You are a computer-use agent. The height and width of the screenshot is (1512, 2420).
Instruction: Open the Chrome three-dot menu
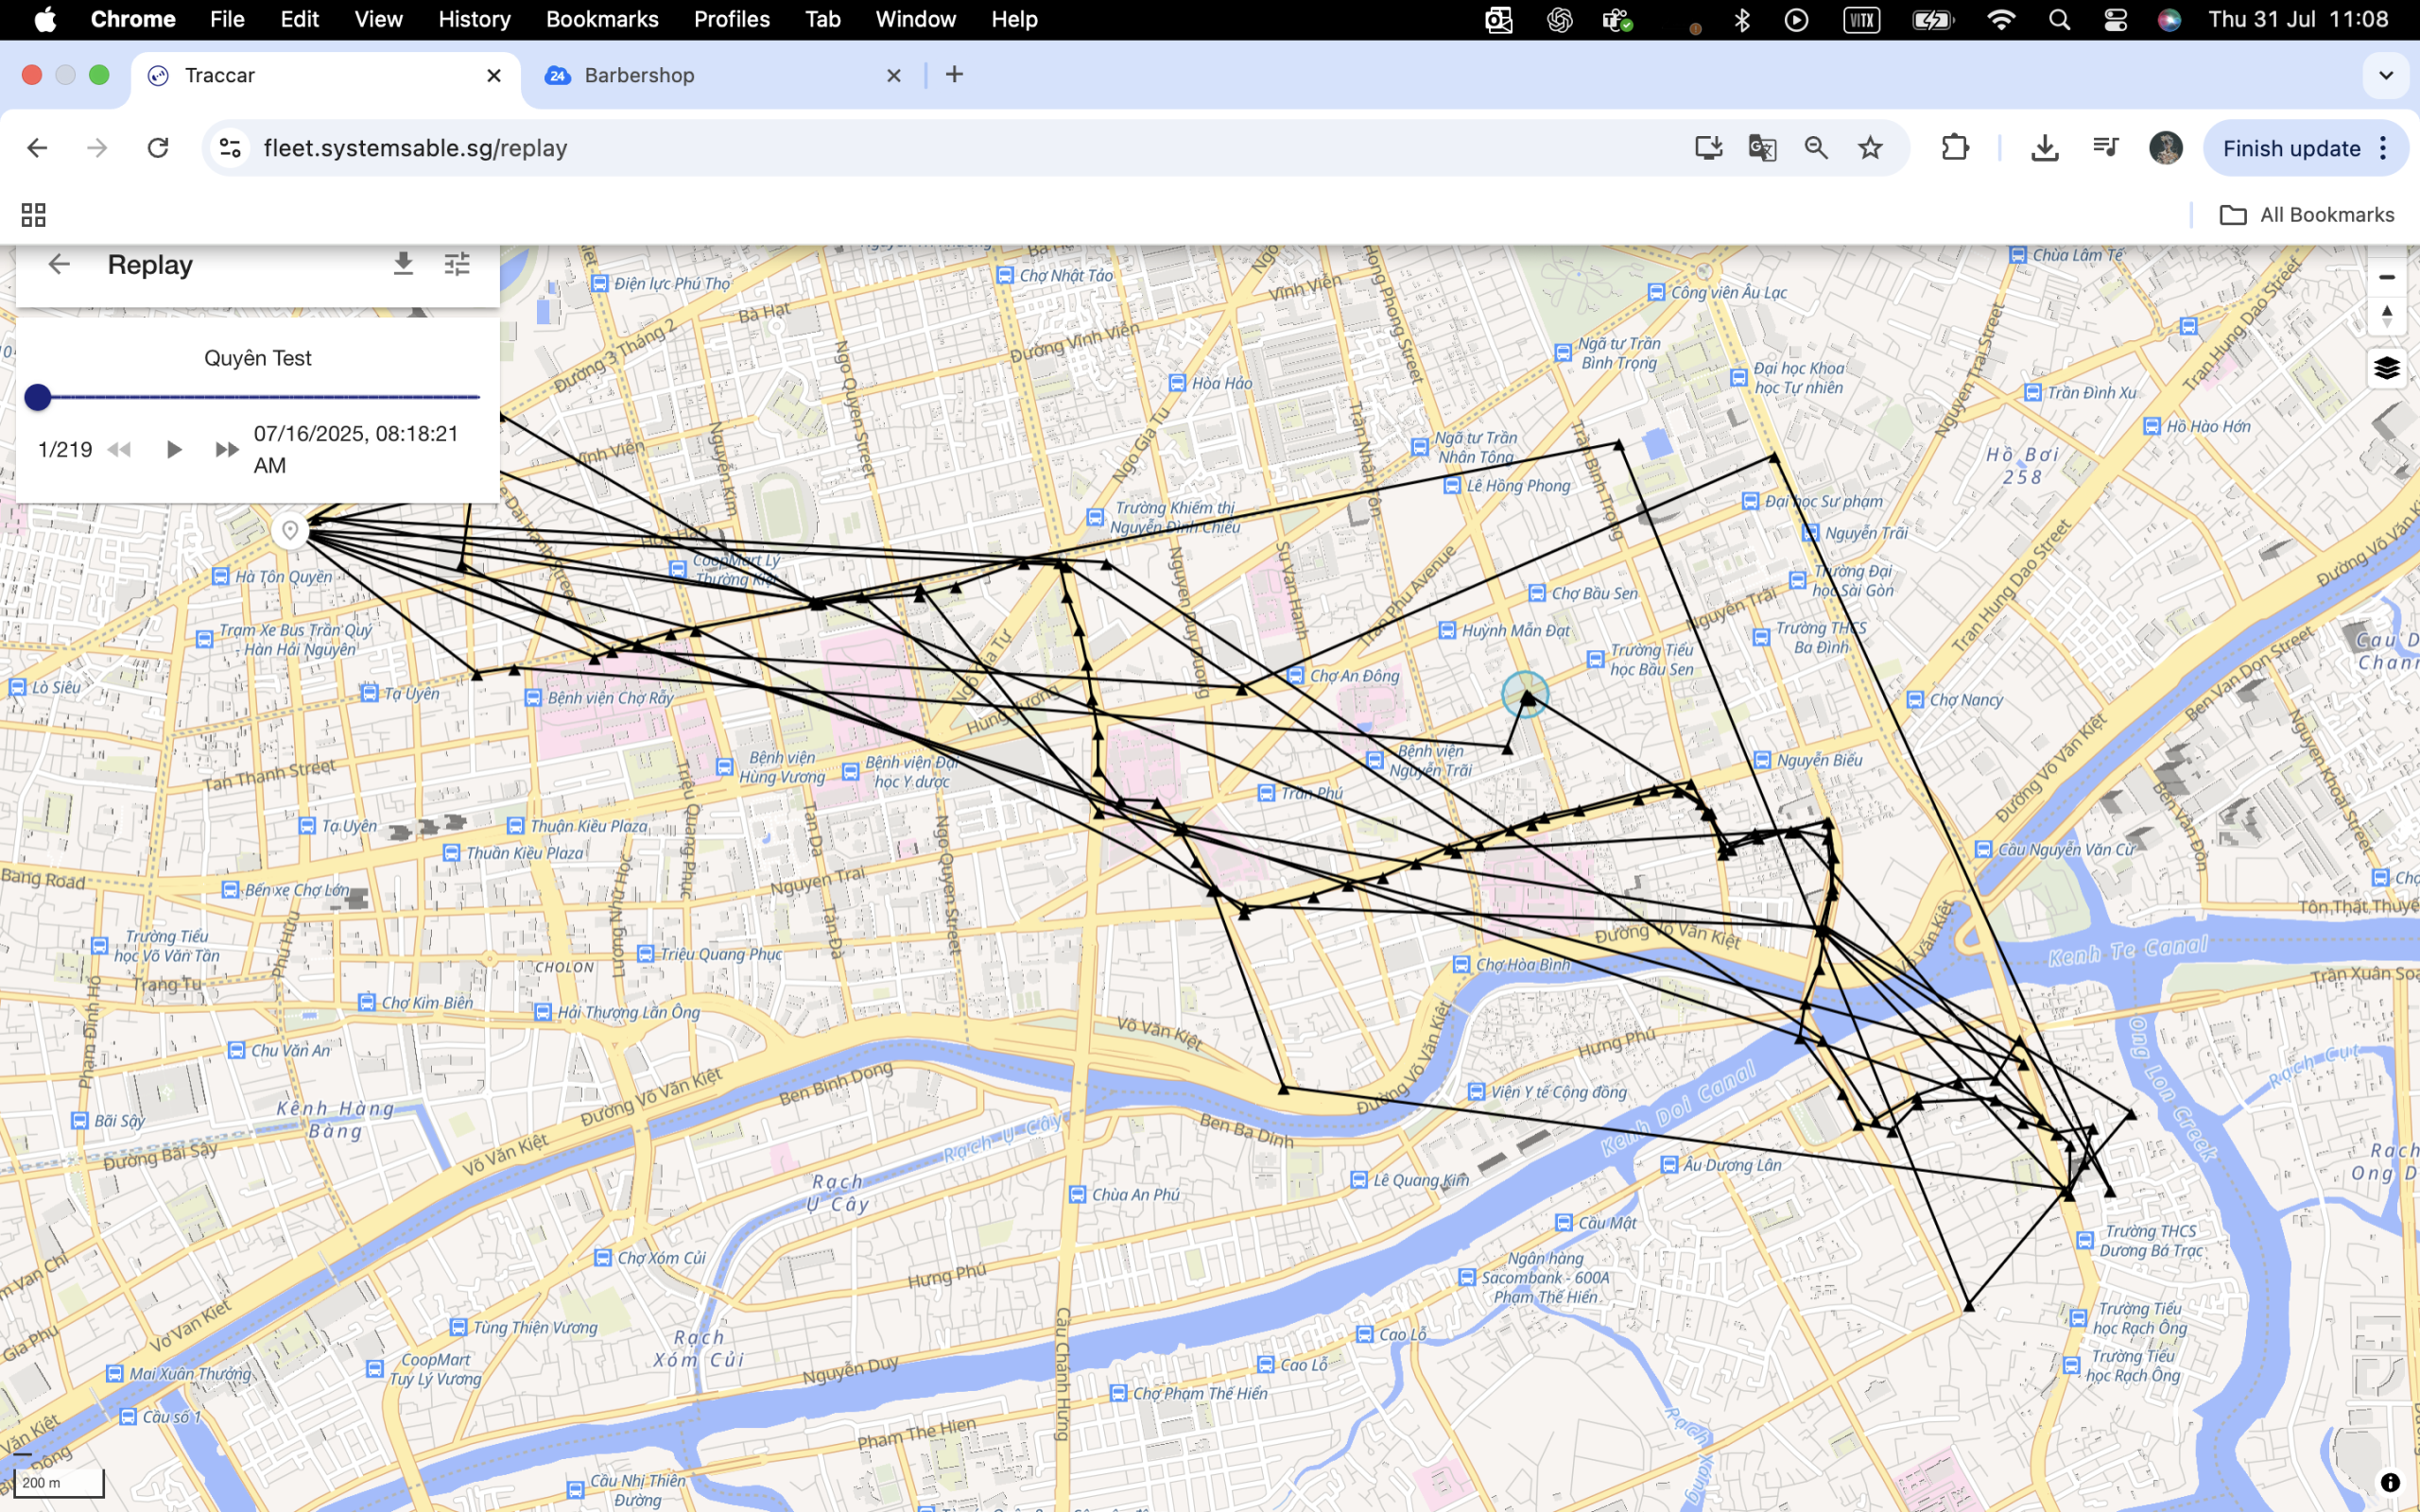coord(2384,148)
